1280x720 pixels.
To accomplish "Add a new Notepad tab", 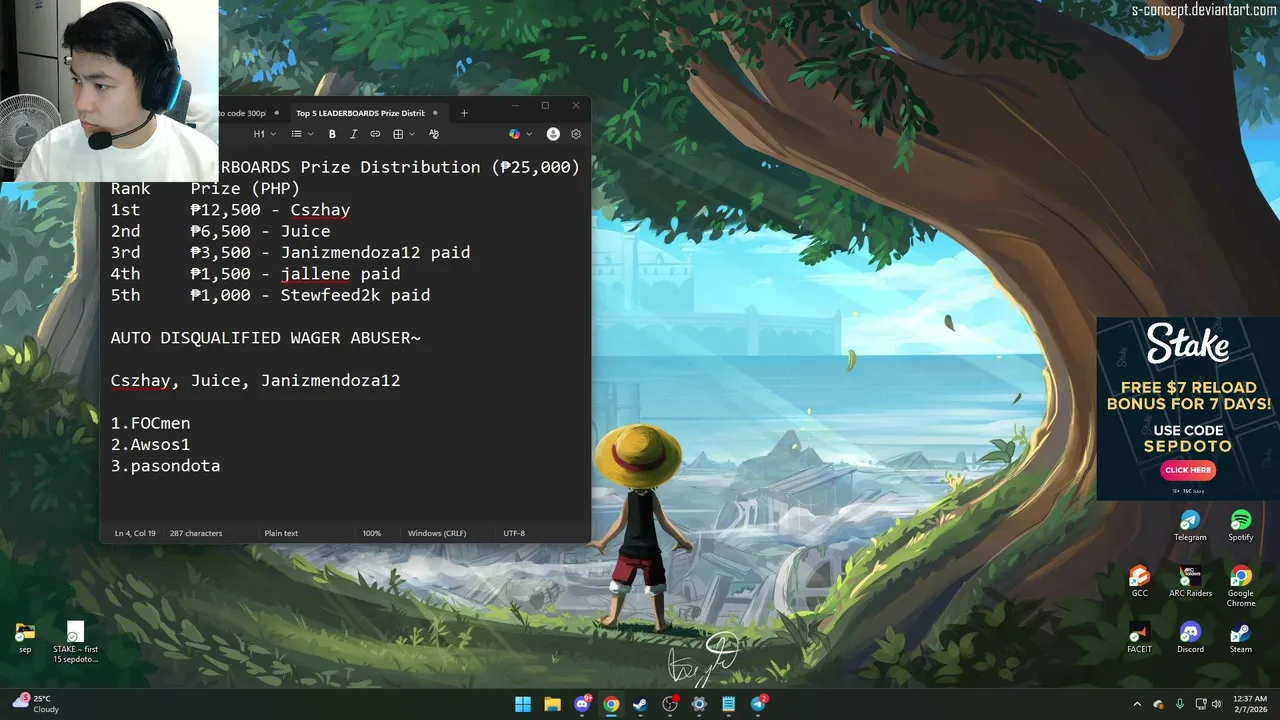I will [464, 113].
